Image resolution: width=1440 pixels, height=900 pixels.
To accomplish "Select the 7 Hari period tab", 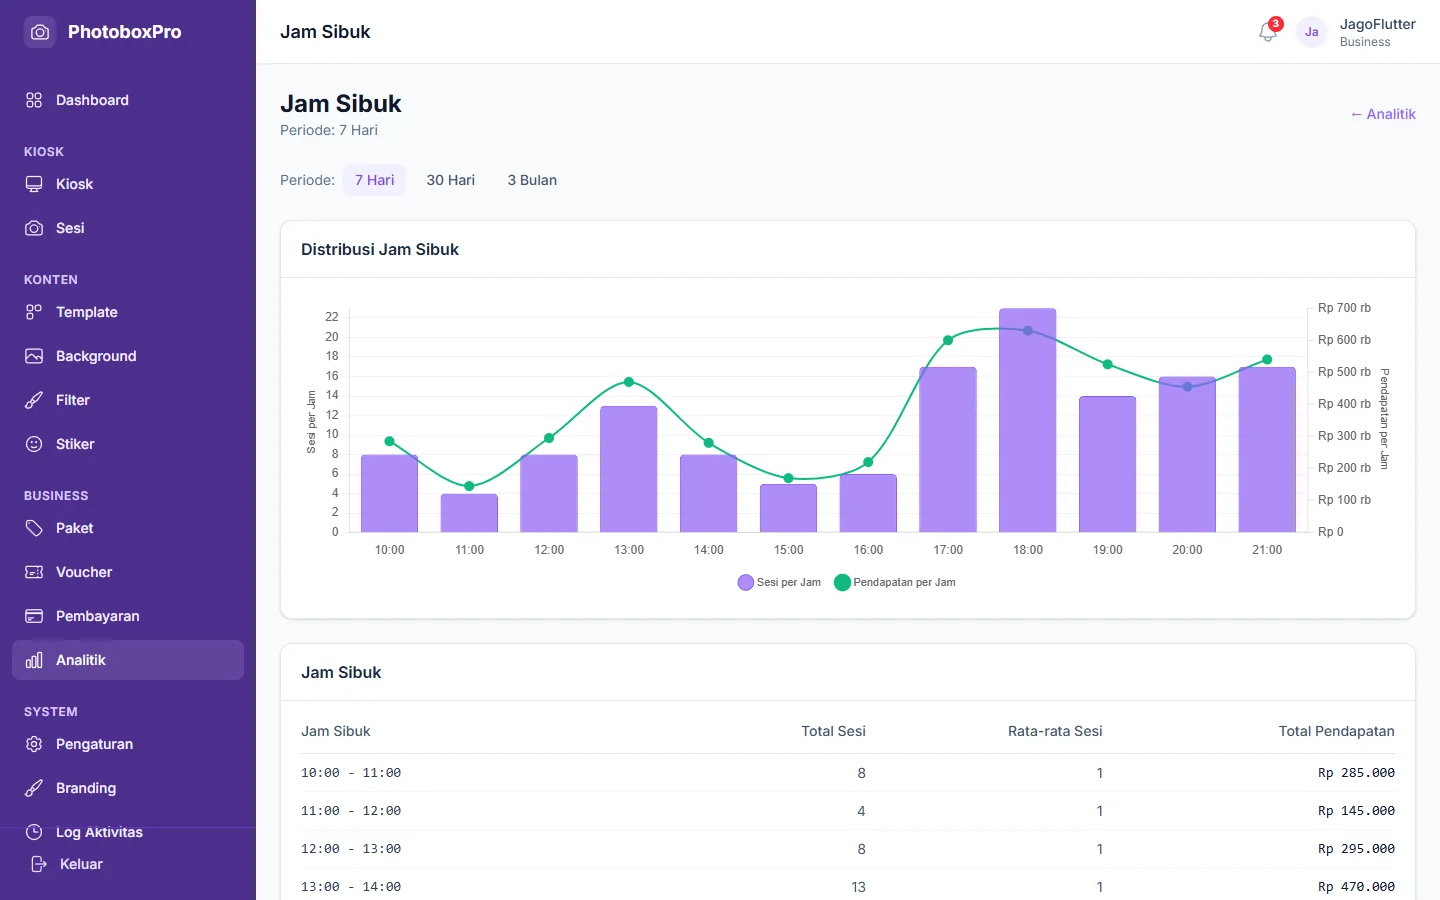I will click(375, 180).
